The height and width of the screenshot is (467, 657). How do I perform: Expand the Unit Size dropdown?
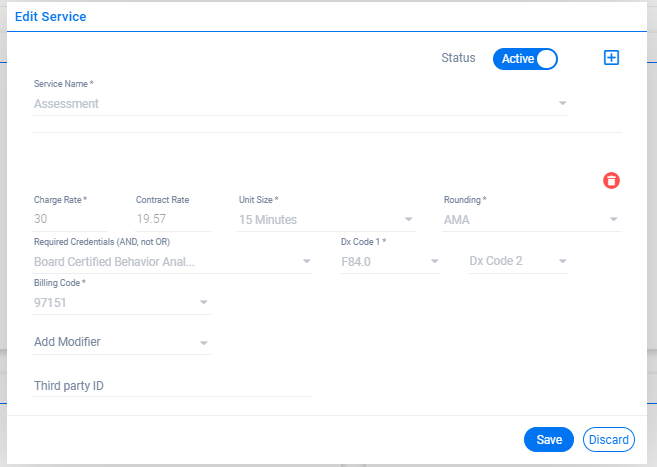(409, 219)
